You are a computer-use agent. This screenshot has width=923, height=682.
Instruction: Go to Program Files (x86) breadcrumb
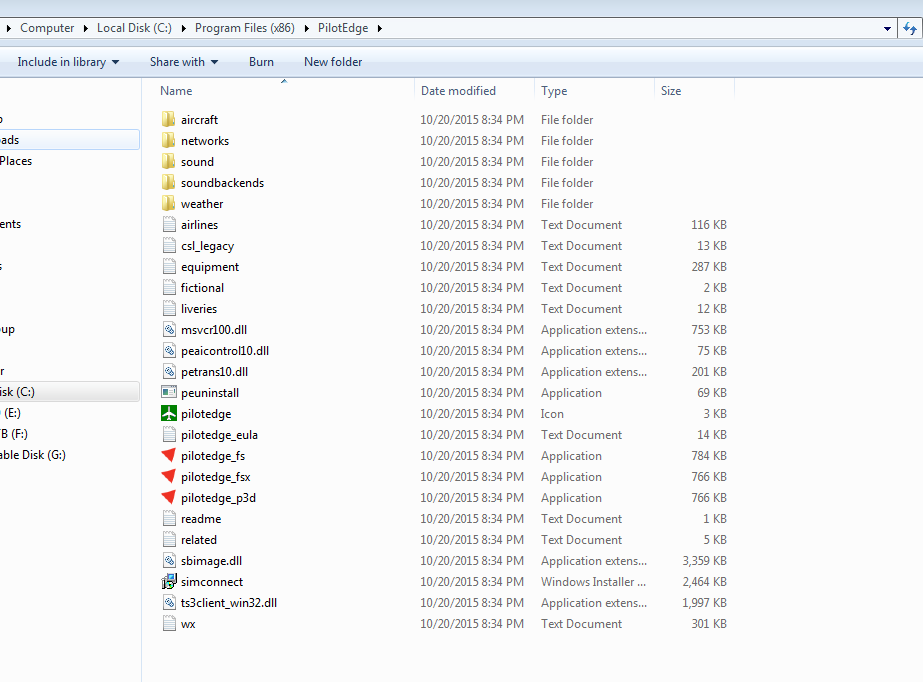pos(245,28)
